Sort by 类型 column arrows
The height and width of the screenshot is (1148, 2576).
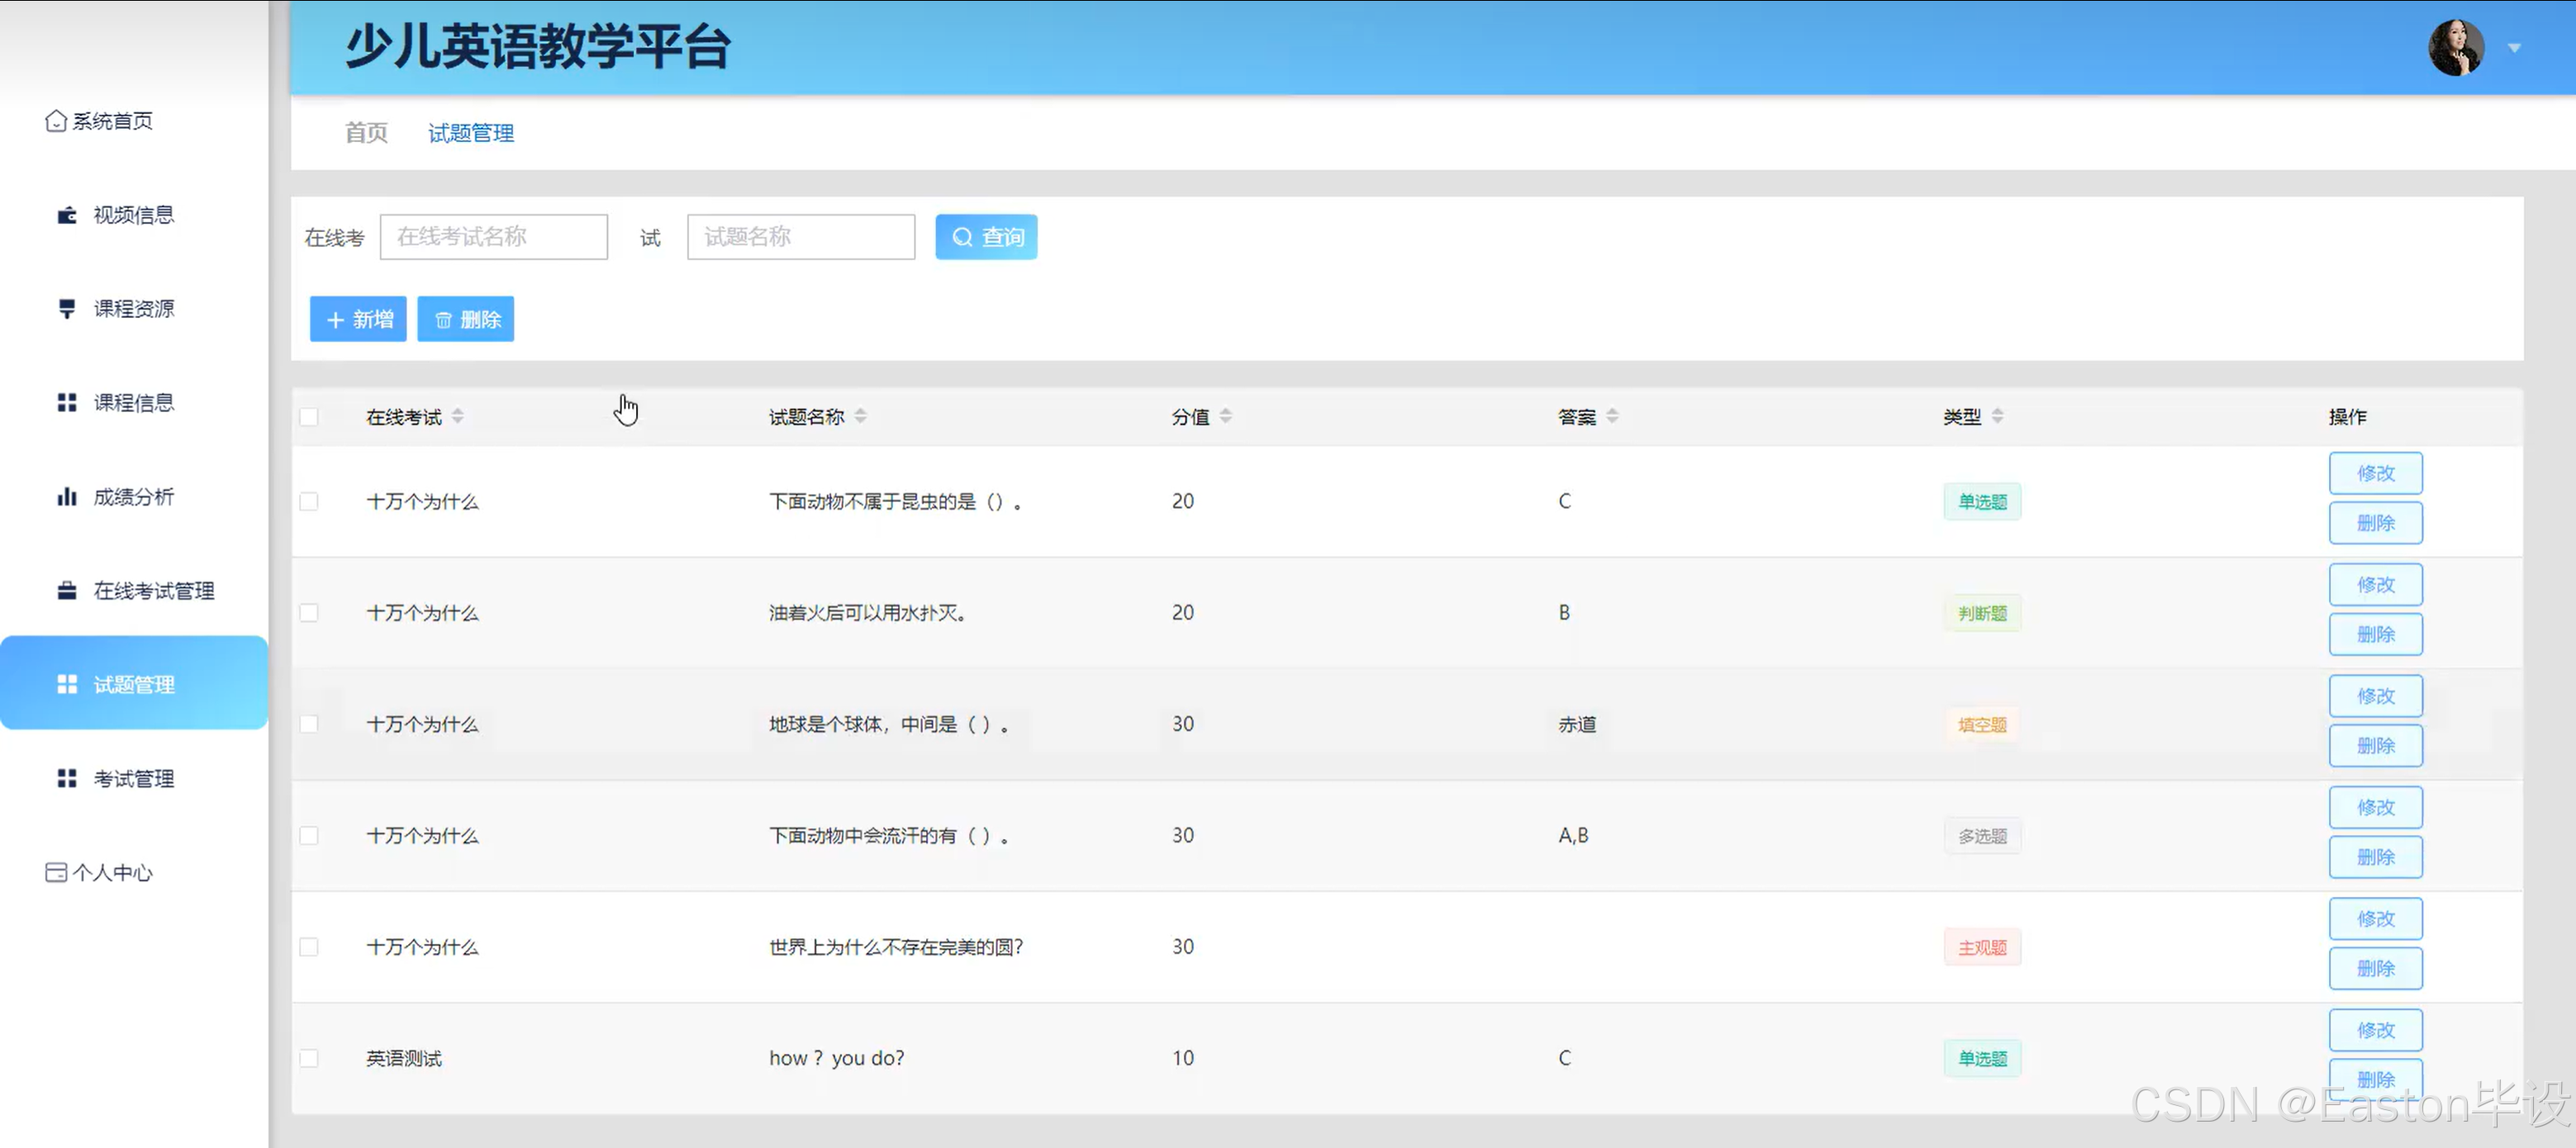[1997, 416]
